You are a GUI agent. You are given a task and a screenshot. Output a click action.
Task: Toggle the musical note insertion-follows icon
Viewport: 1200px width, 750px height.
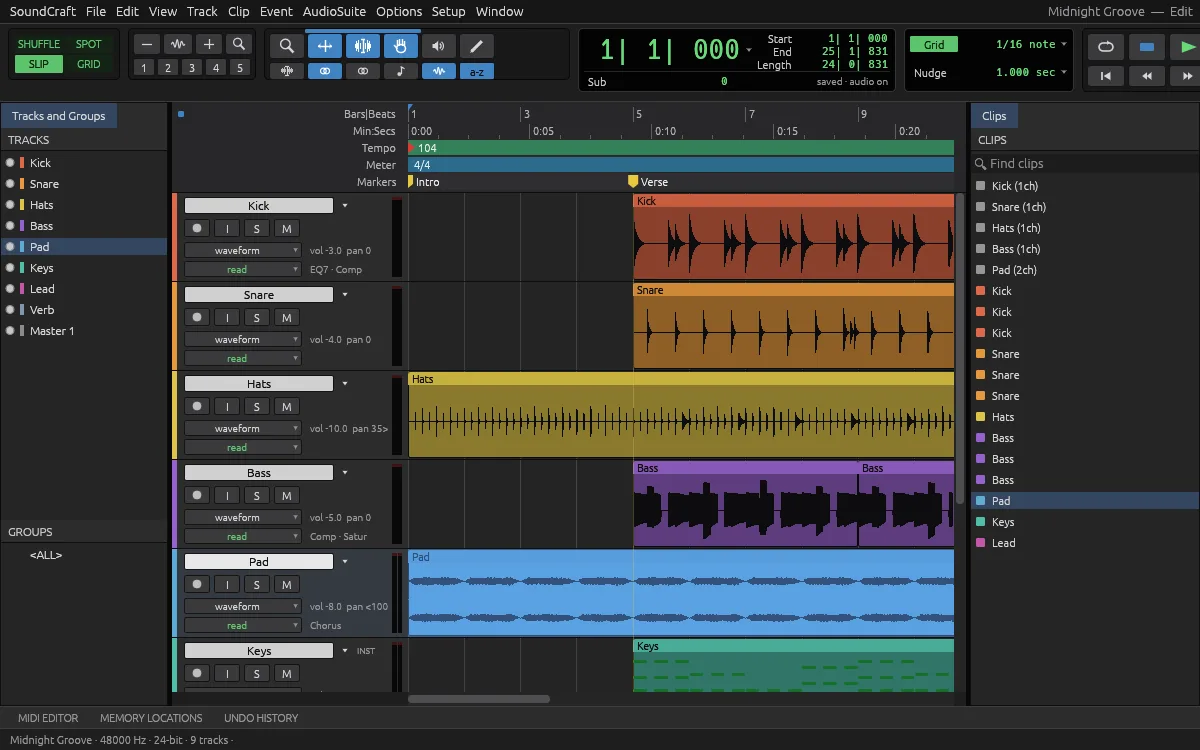401,71
